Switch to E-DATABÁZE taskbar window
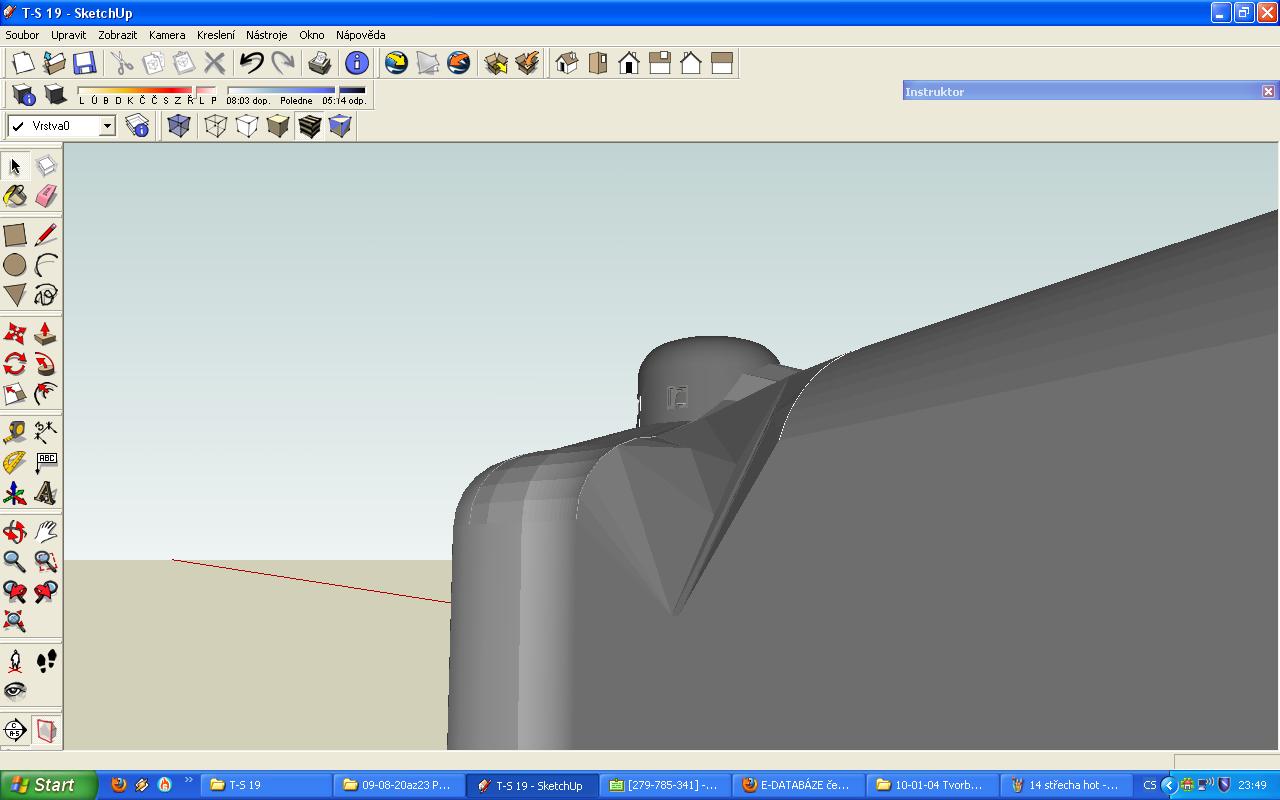Screen dimensions: 1280x800 coord(797,785)
